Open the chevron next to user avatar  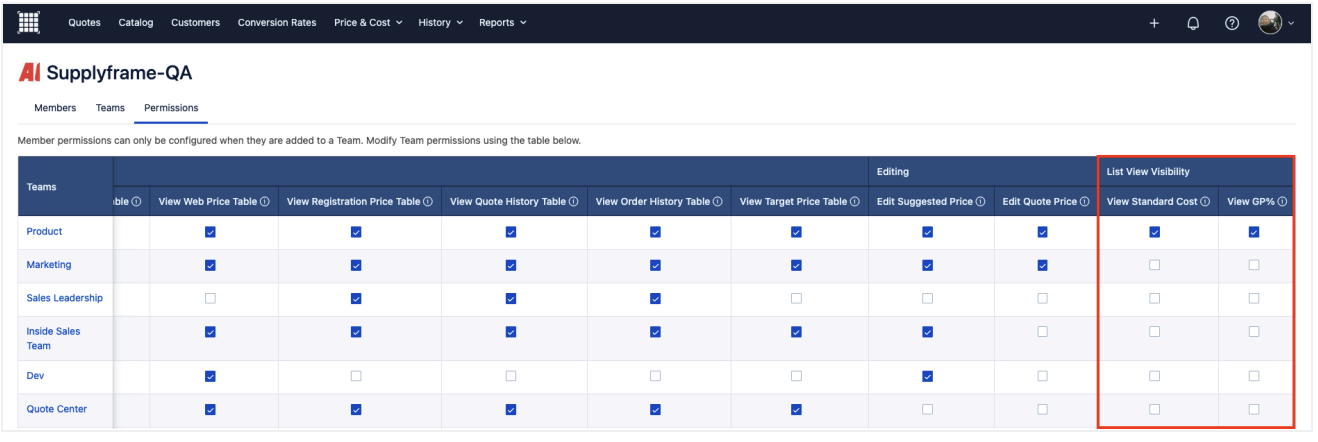1291,23
